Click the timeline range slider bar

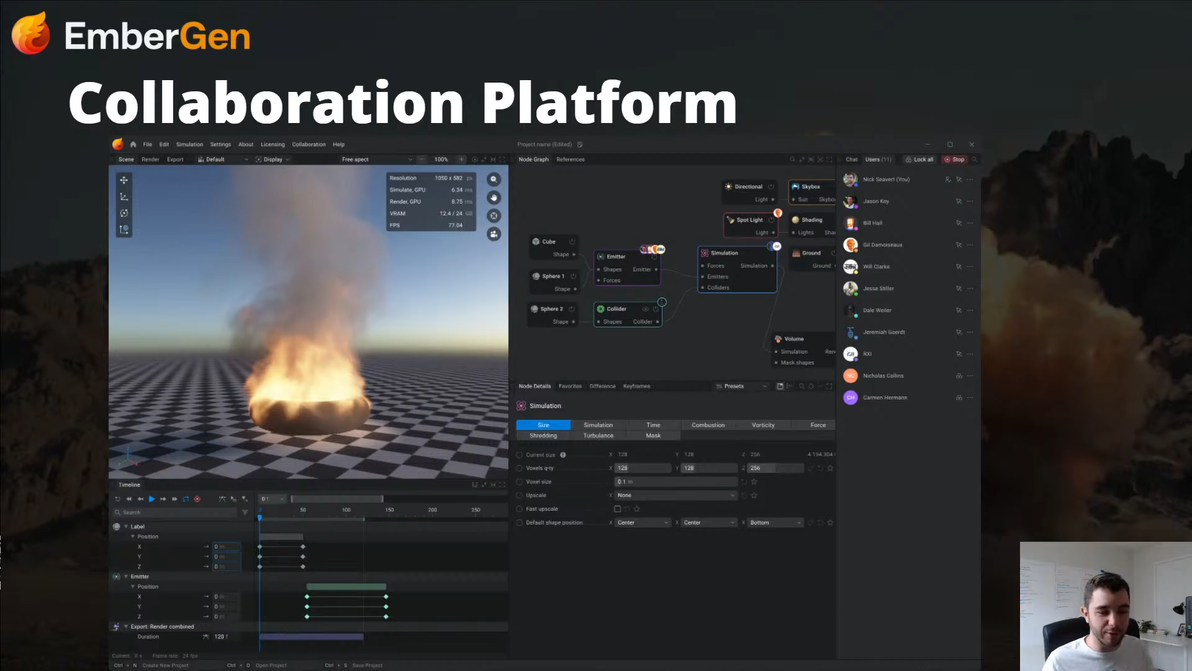[x=336, y=499]
